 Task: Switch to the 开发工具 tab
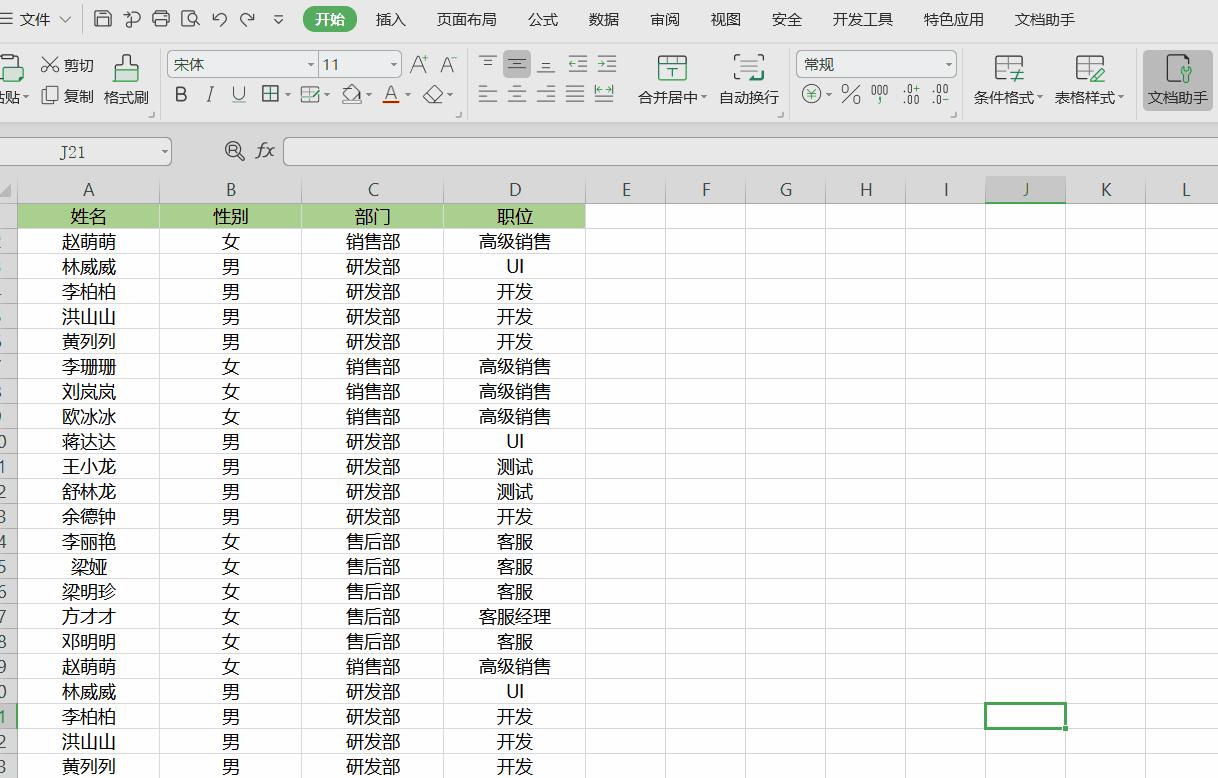click(863, 19)
